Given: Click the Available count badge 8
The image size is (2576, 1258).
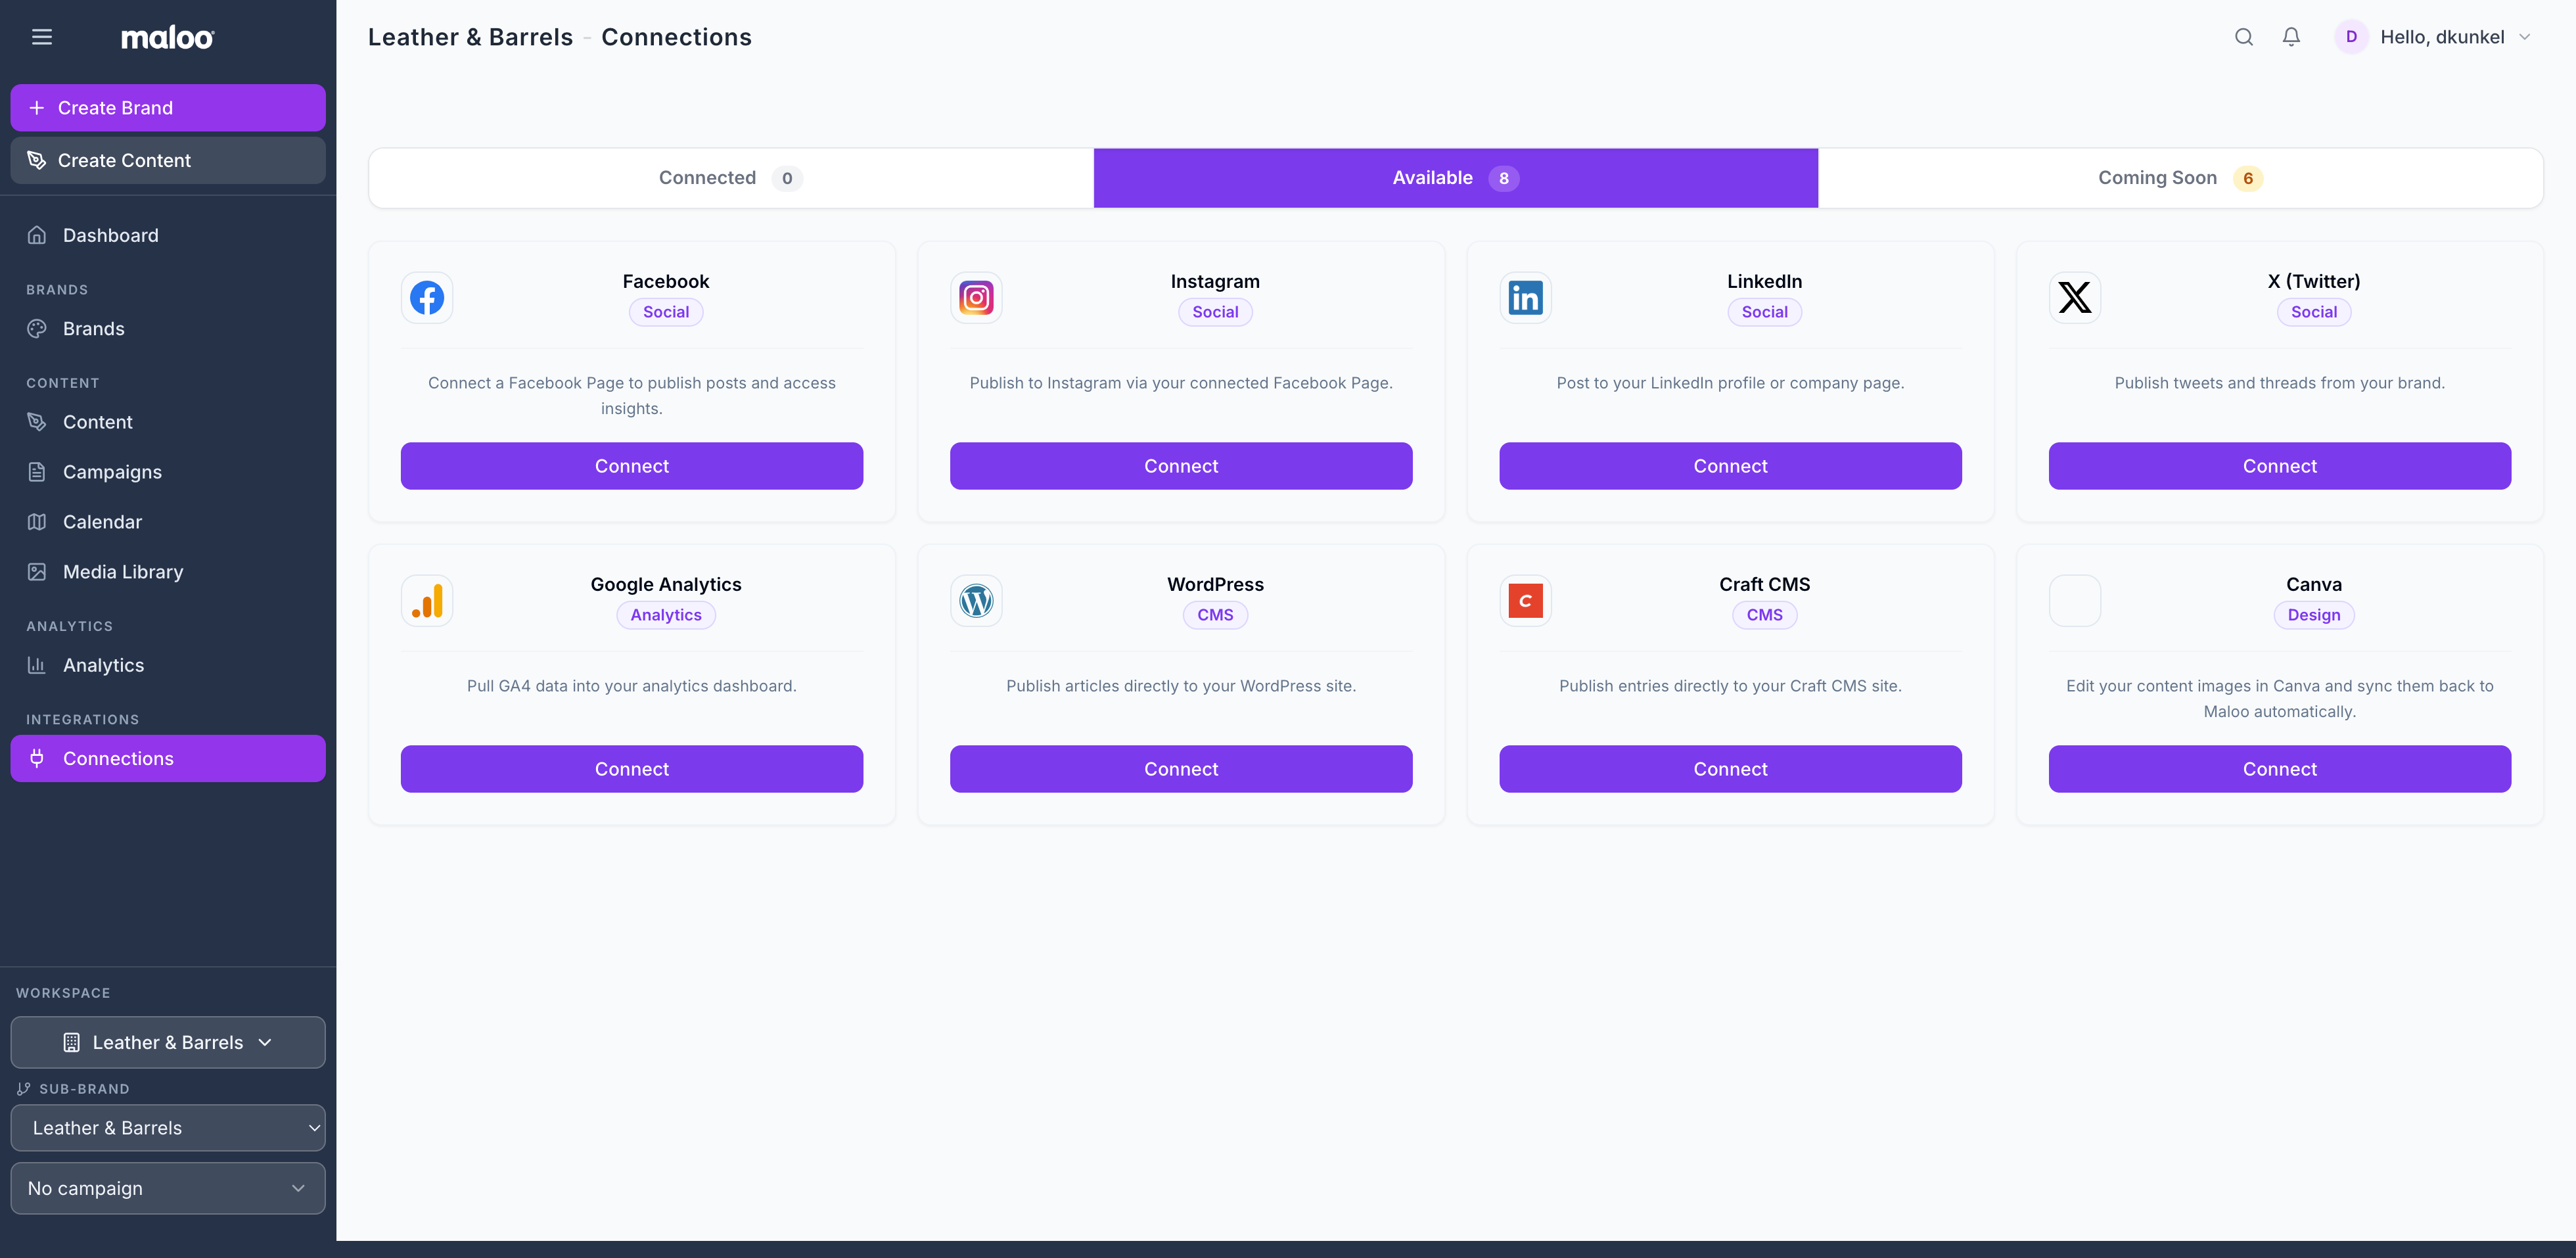Looking at the screenshot, I should click(x=1503, y=178).
